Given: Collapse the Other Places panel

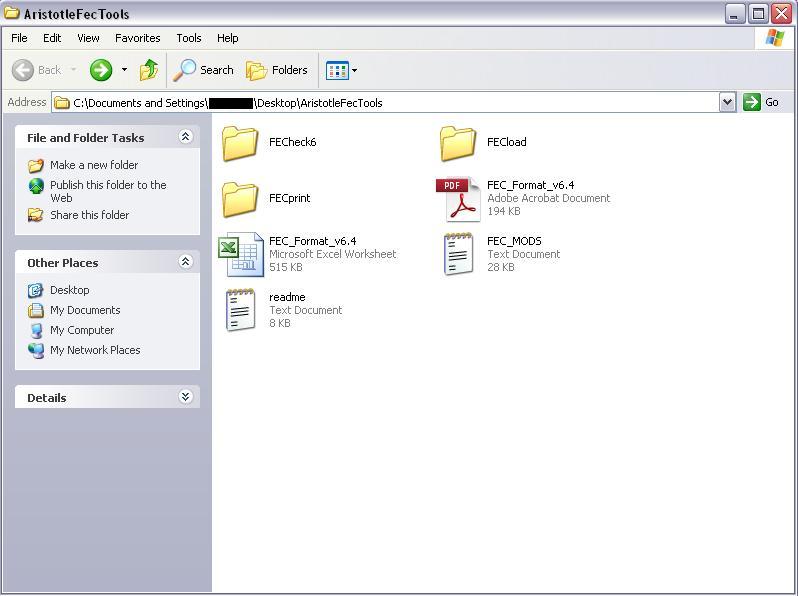Looking at the screenshot, I should click(x=185, y=262).
